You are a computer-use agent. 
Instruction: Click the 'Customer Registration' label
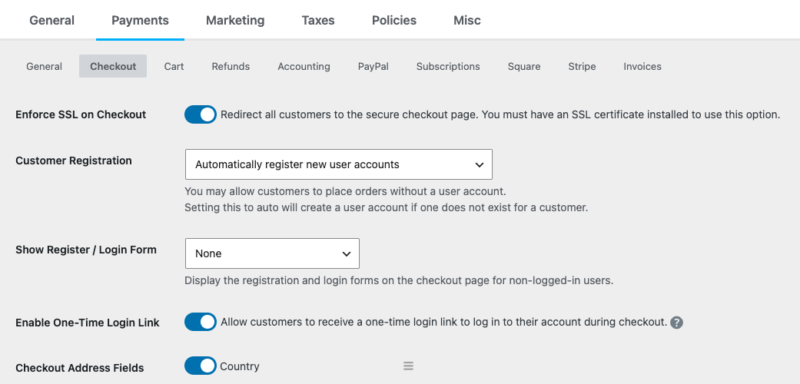coord(73,161)
